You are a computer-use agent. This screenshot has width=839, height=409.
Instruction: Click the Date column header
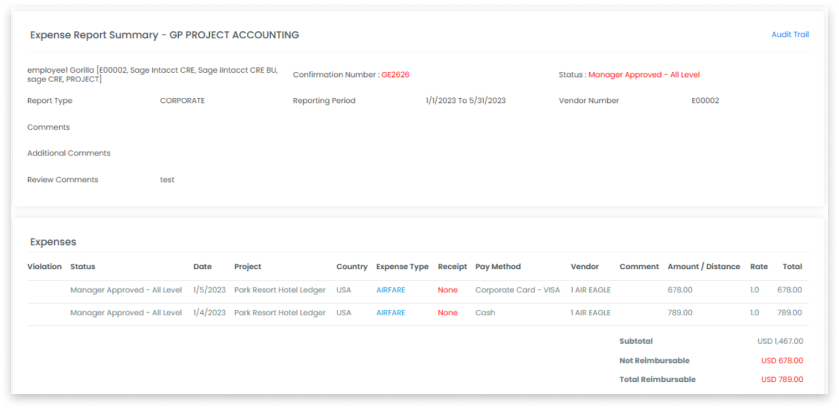click(202, 267)
